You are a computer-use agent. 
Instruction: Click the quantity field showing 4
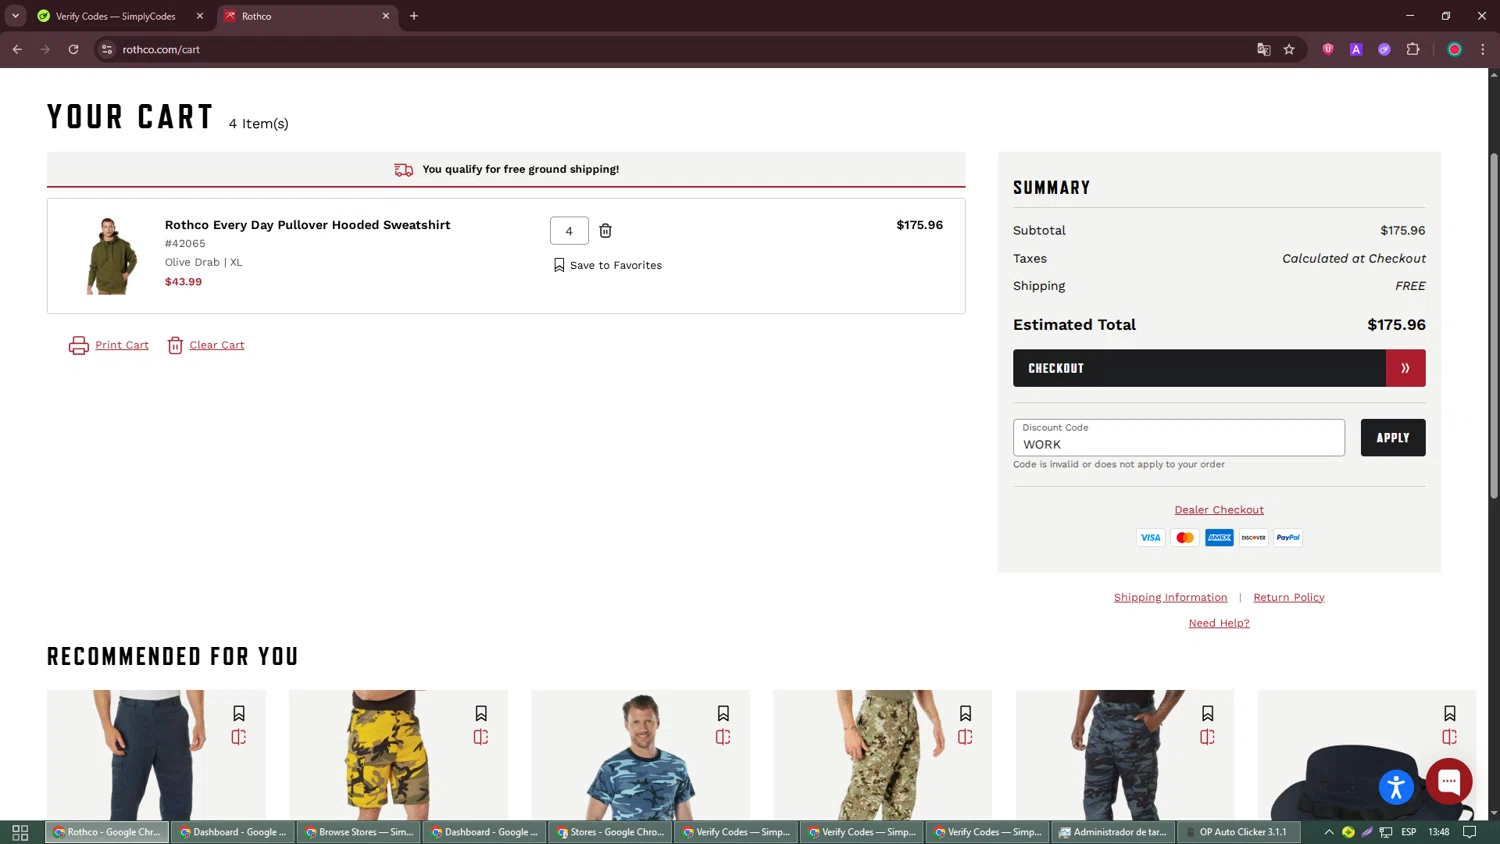569,231
